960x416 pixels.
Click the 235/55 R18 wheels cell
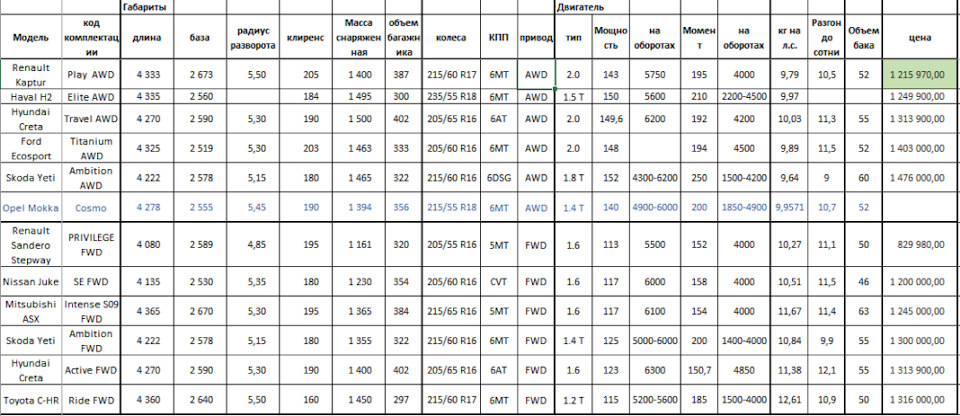(451, 96)
